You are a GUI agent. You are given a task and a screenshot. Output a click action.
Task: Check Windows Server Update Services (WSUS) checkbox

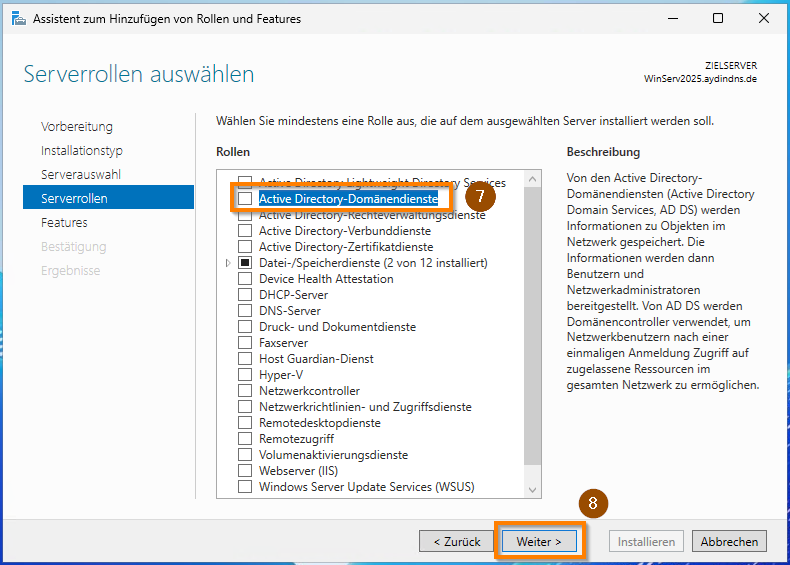point(245,487)
